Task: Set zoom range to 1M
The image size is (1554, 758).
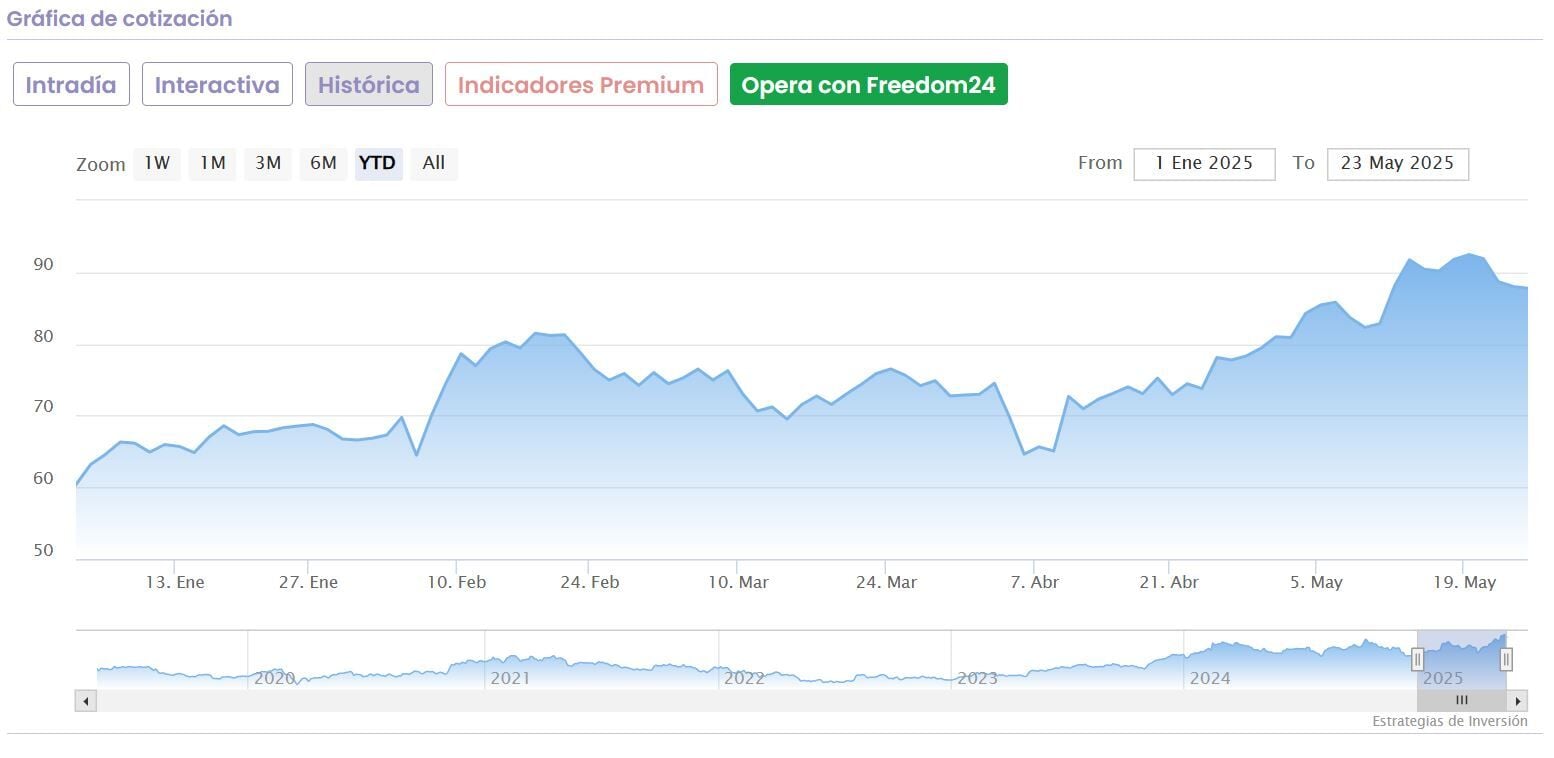Action: [212, 163]
